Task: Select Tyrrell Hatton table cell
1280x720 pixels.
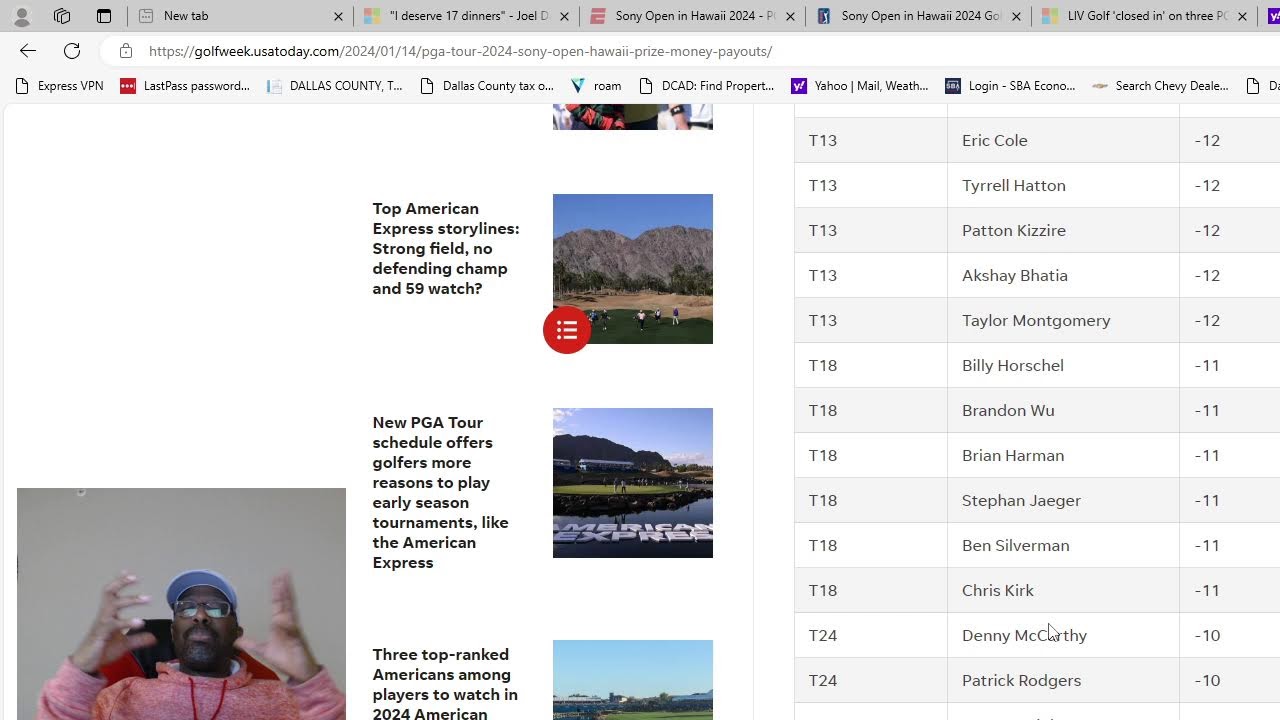Action: pyautogui.click(x=1063, y=185)
